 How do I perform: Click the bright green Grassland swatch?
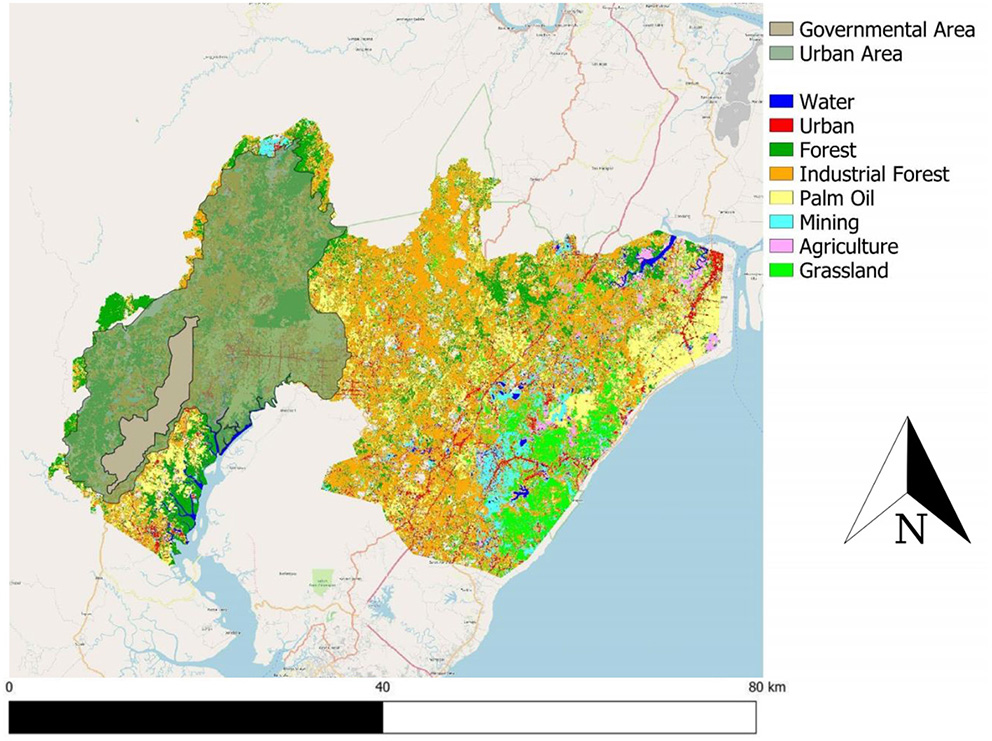click(x=781, y=271)
